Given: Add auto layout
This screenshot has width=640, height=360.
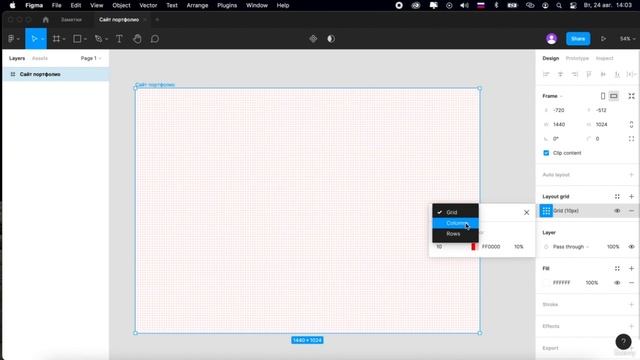Looking at the screenshot, I should point(631,175).
